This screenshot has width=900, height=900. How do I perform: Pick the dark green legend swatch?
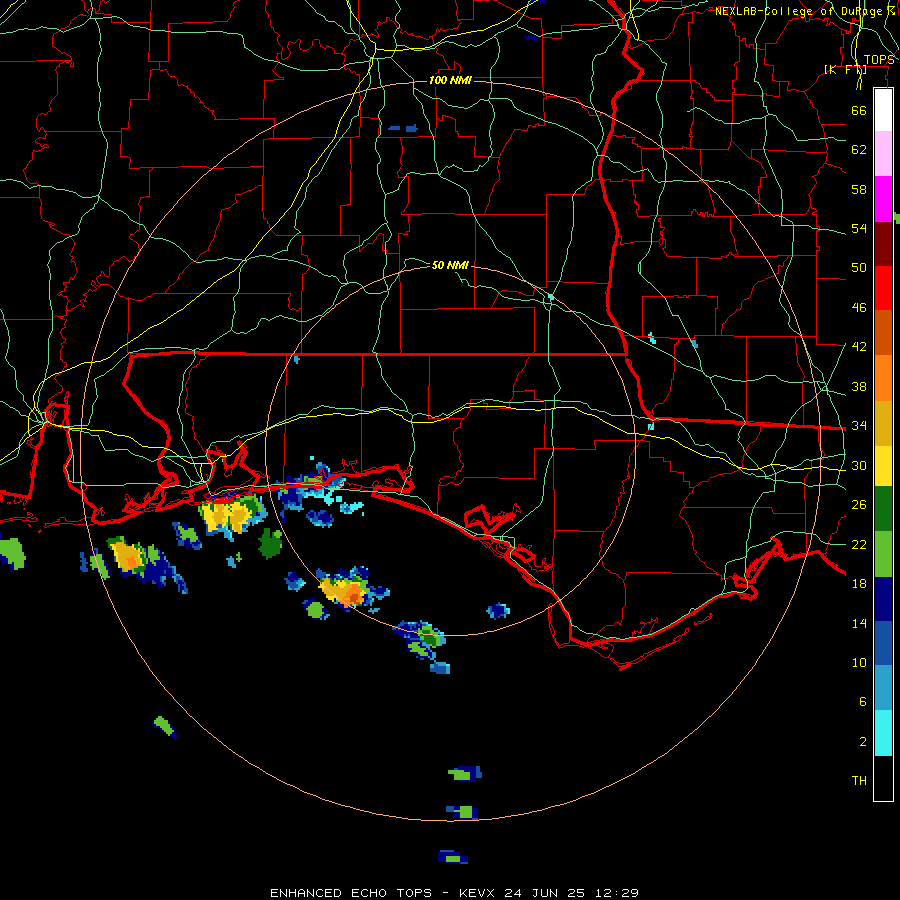click(x=883, y=509)
